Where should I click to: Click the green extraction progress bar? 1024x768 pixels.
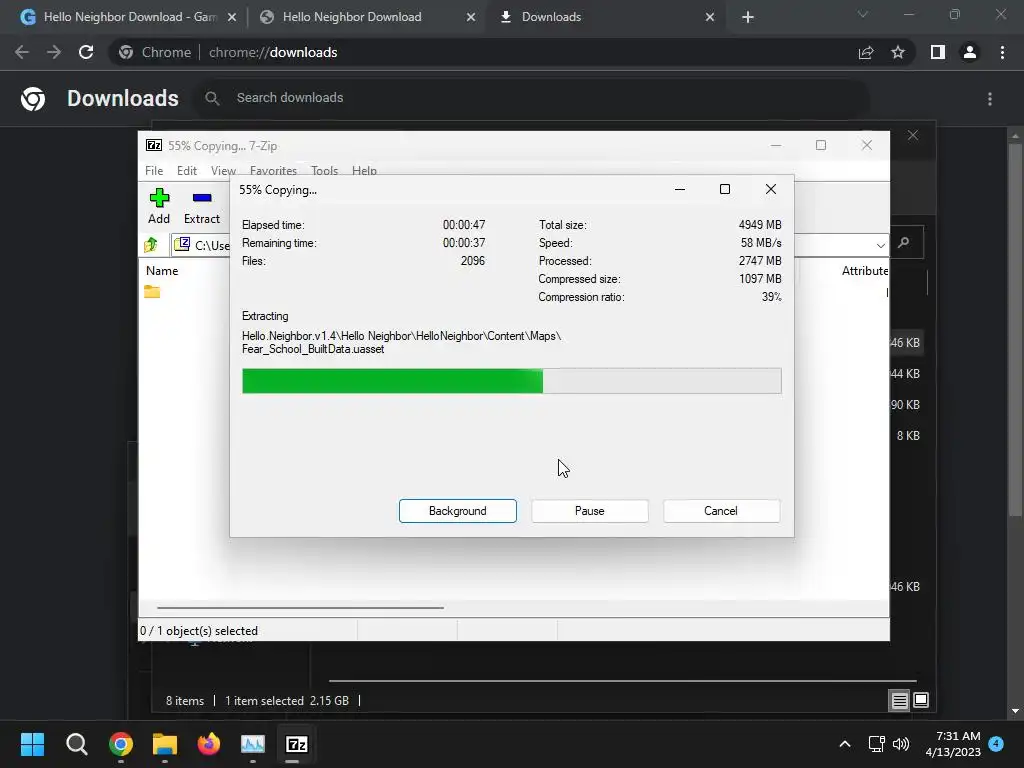(x=511, y=381)
